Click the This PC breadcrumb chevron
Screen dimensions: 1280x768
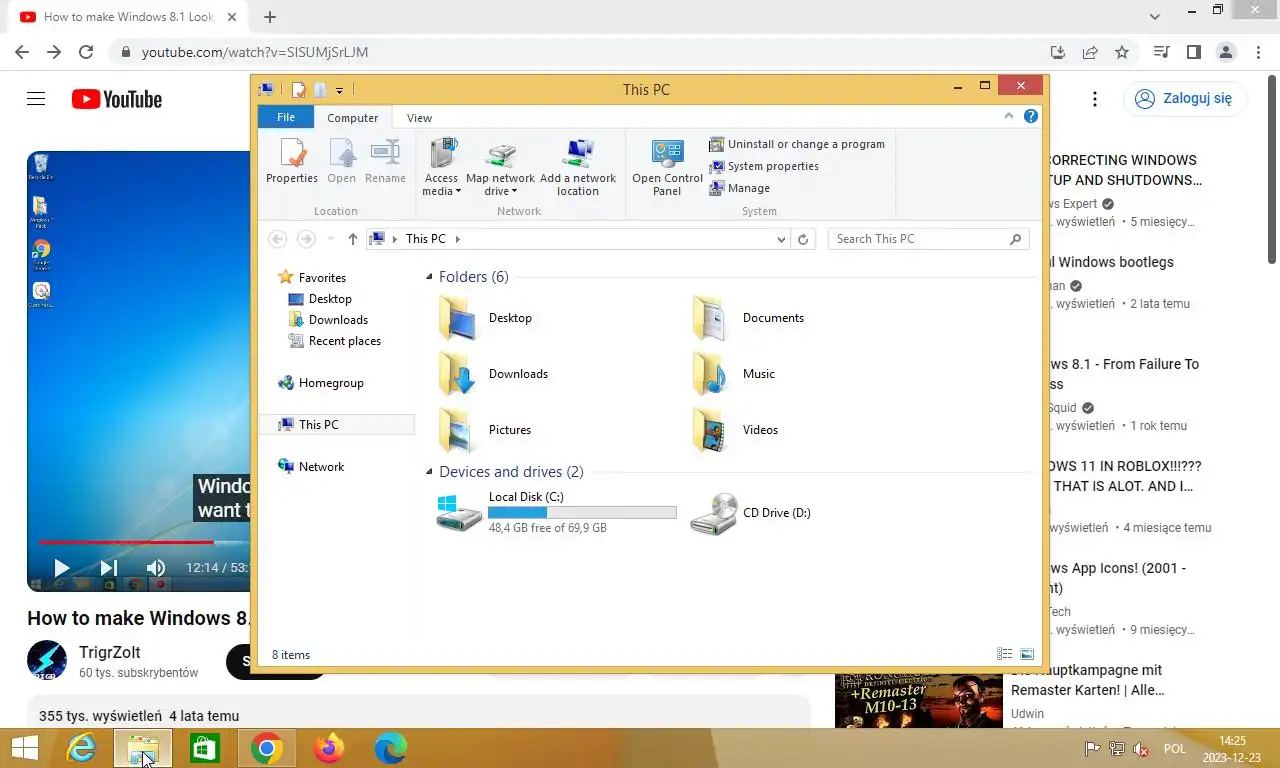tap(458, 239)
